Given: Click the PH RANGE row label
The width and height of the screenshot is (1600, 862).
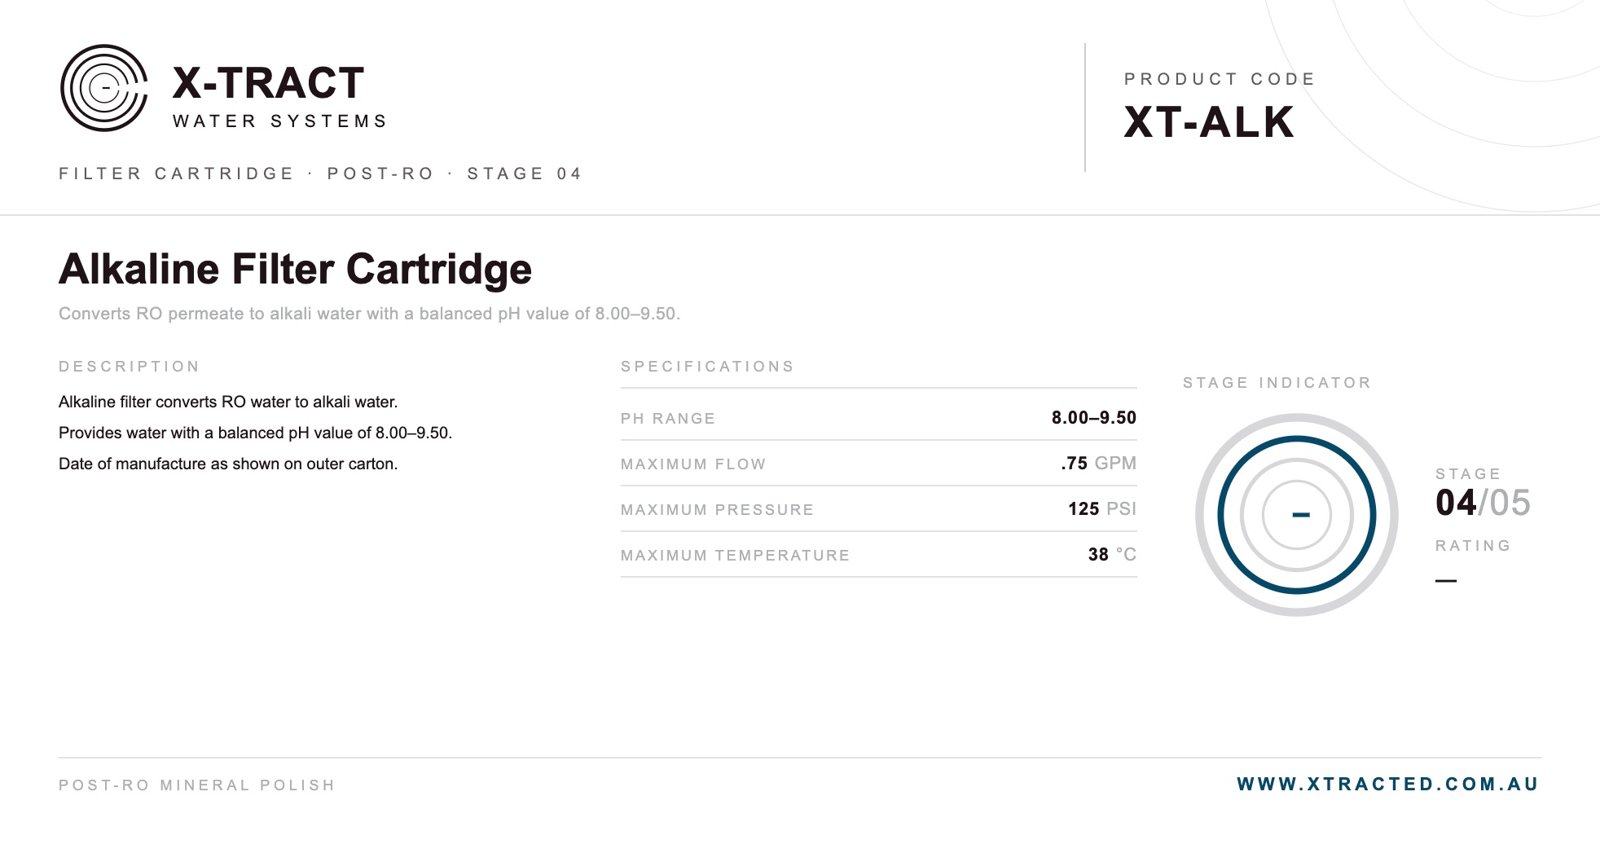Looking at the screenshot, I should [668, 419].
